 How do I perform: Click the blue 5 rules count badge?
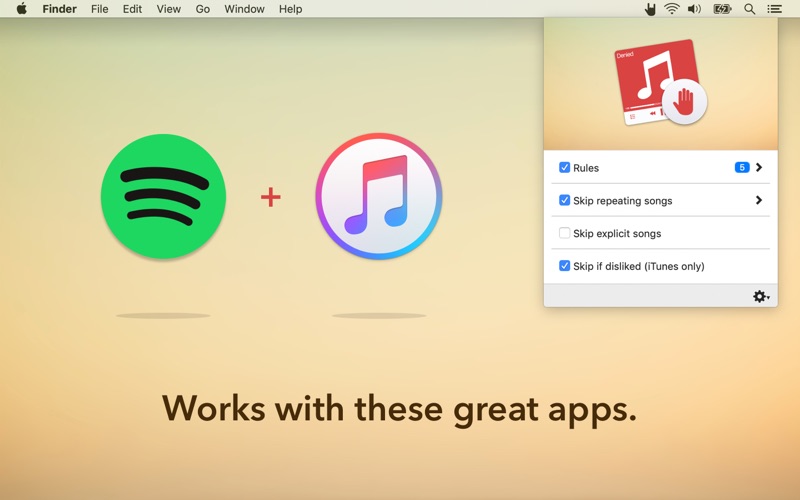742,167
